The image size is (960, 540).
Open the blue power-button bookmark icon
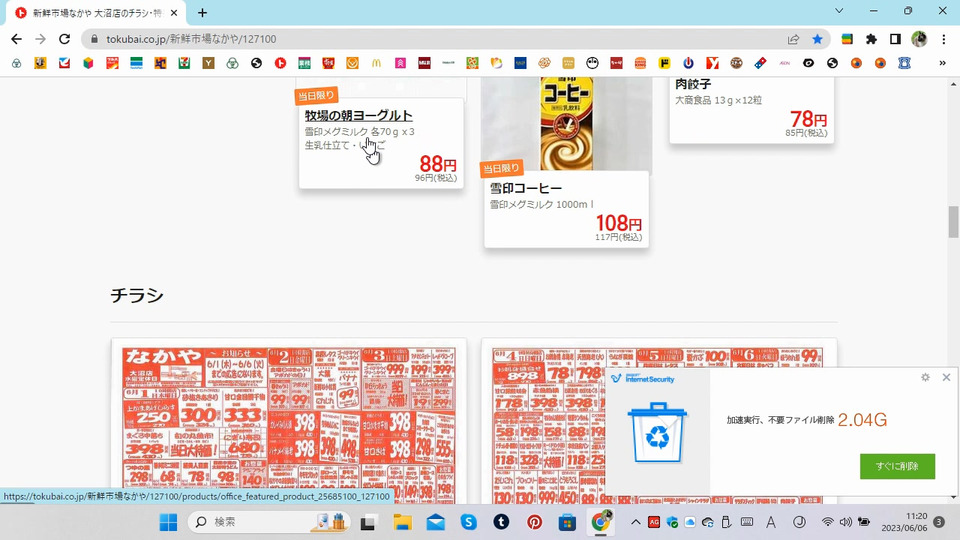688,63
